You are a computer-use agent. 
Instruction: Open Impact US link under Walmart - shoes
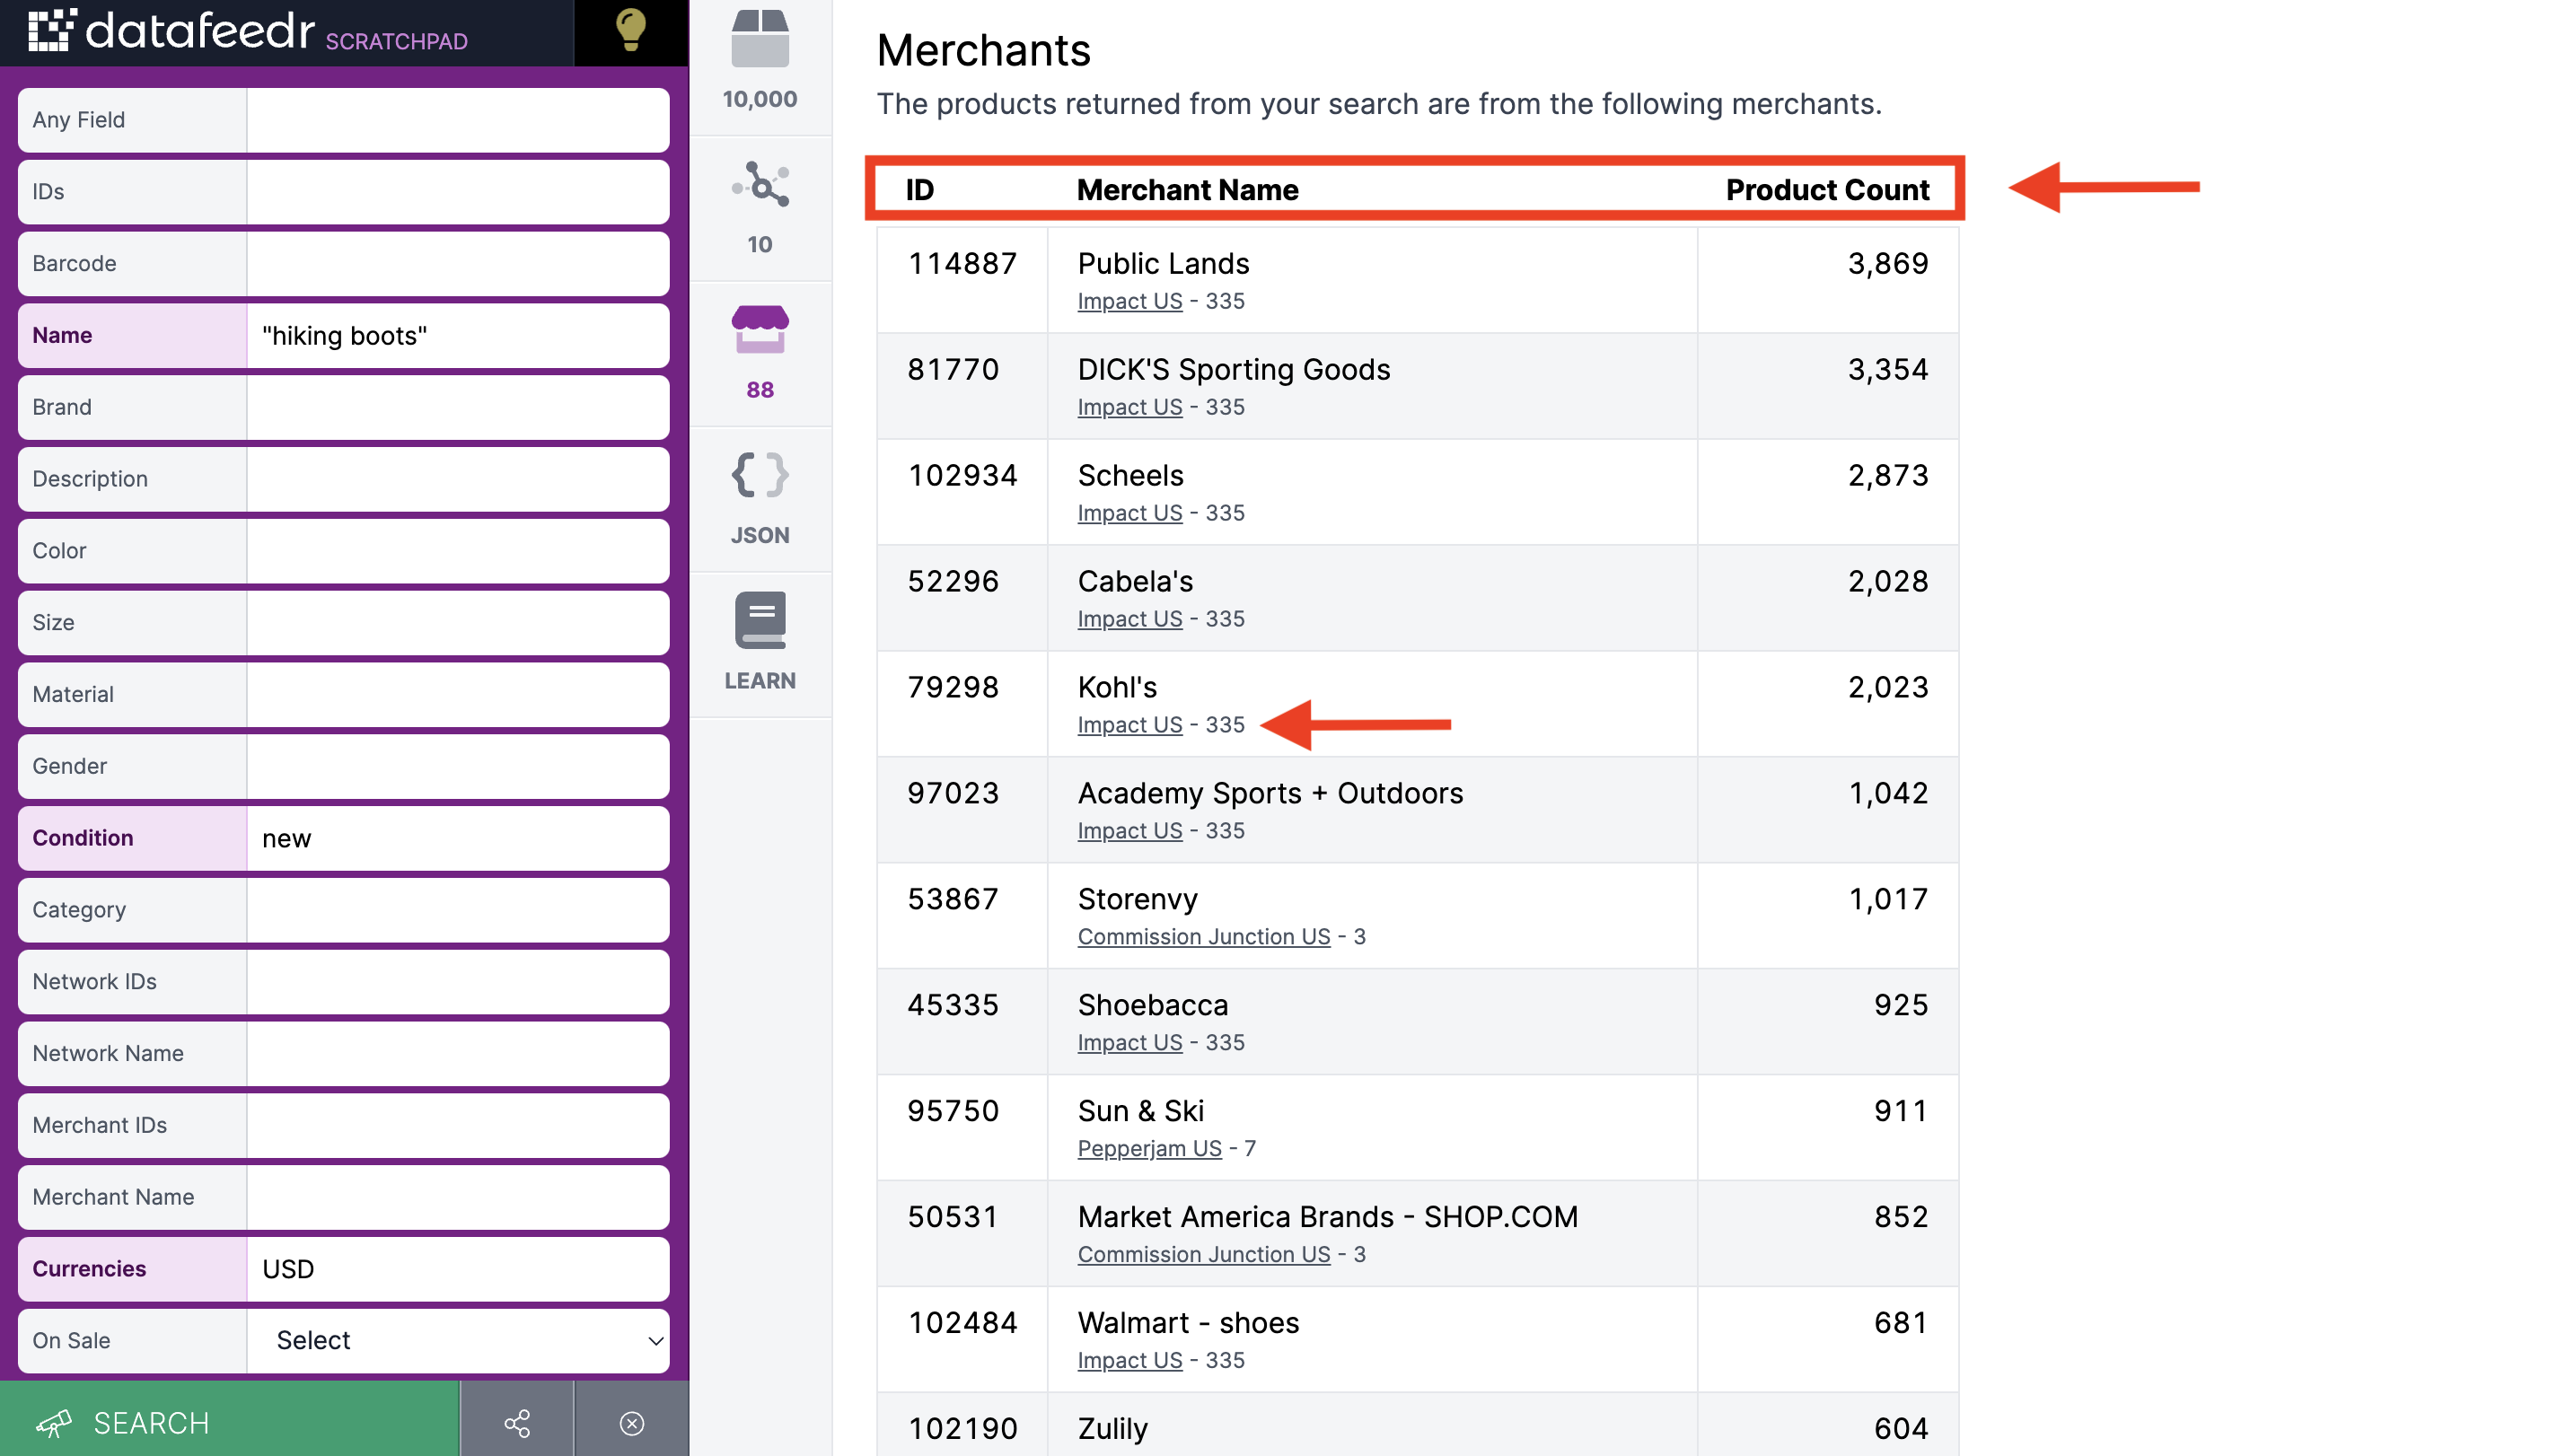(1129, 1361)
